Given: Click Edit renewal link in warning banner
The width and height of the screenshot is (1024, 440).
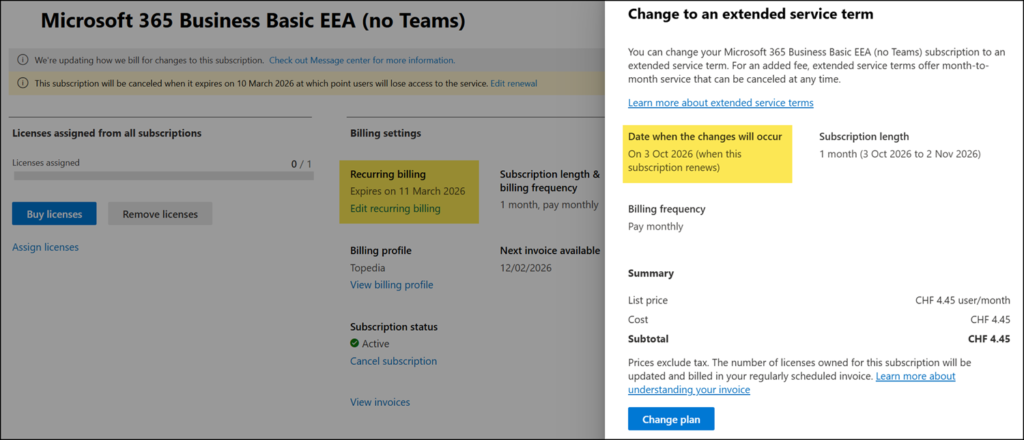Looking at the screenshot, I should click(514, 84).
